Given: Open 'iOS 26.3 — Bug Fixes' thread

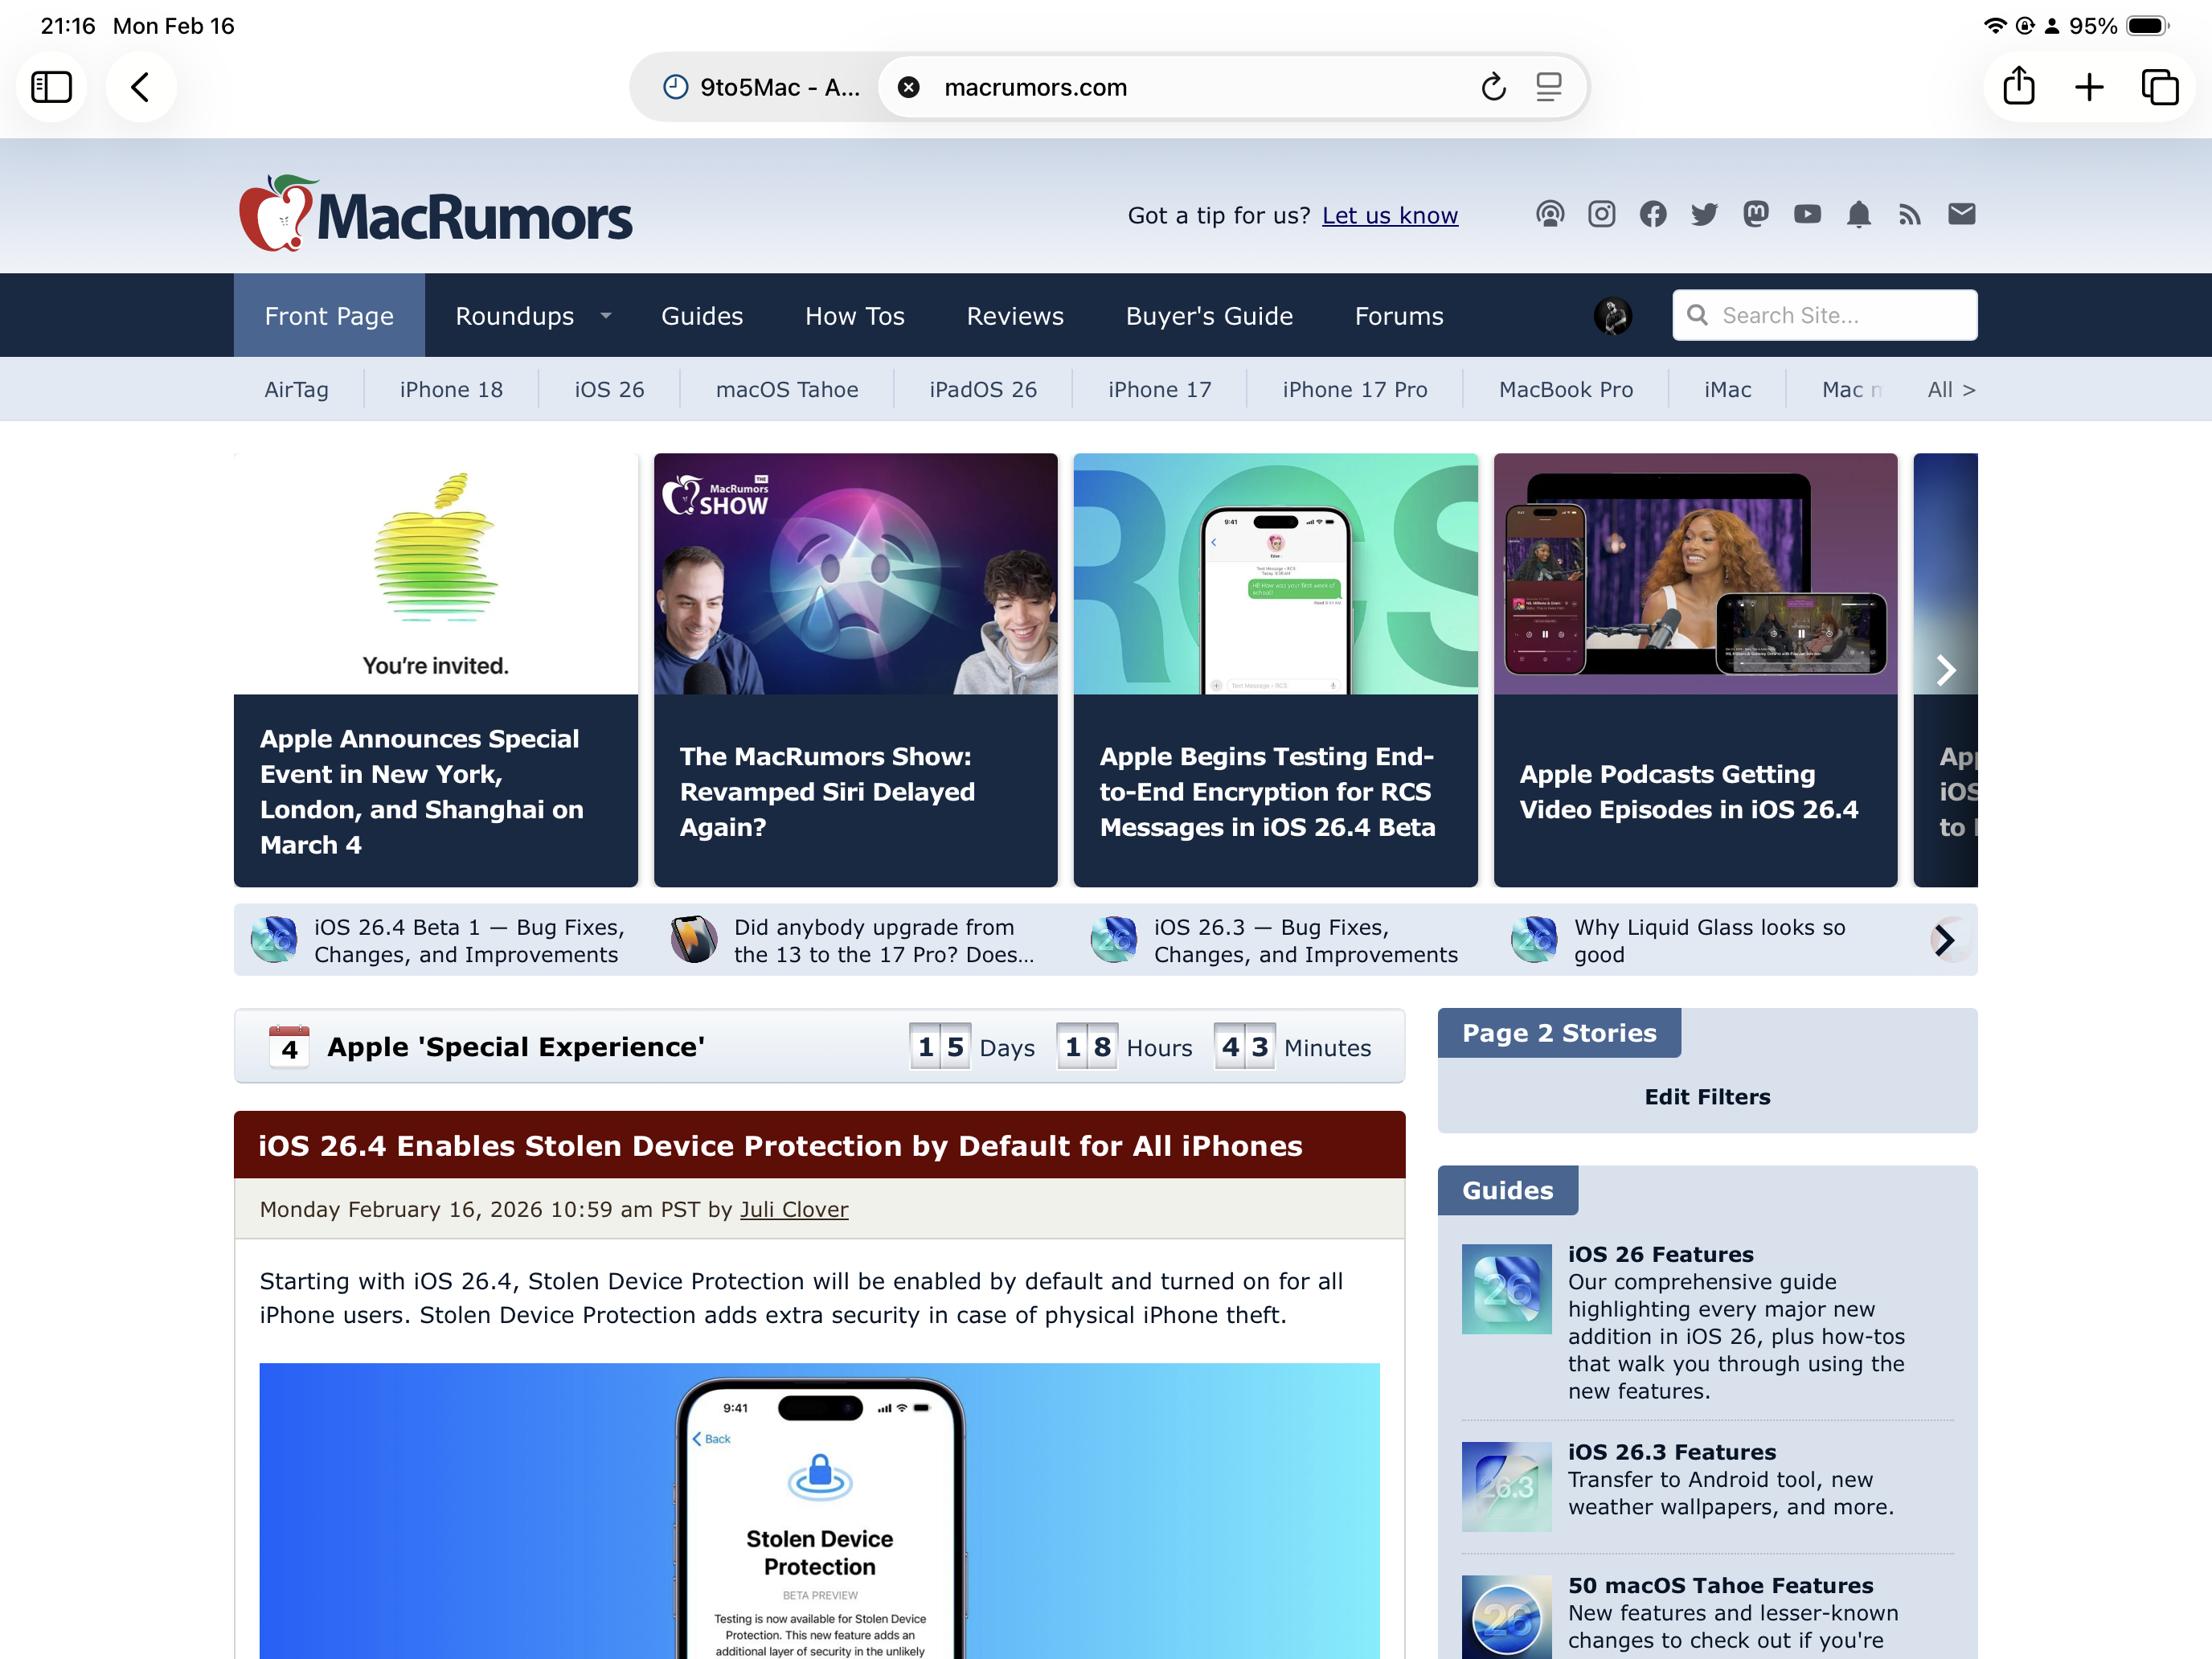Looking at the screenshot, I should [x=1276, y=941].
